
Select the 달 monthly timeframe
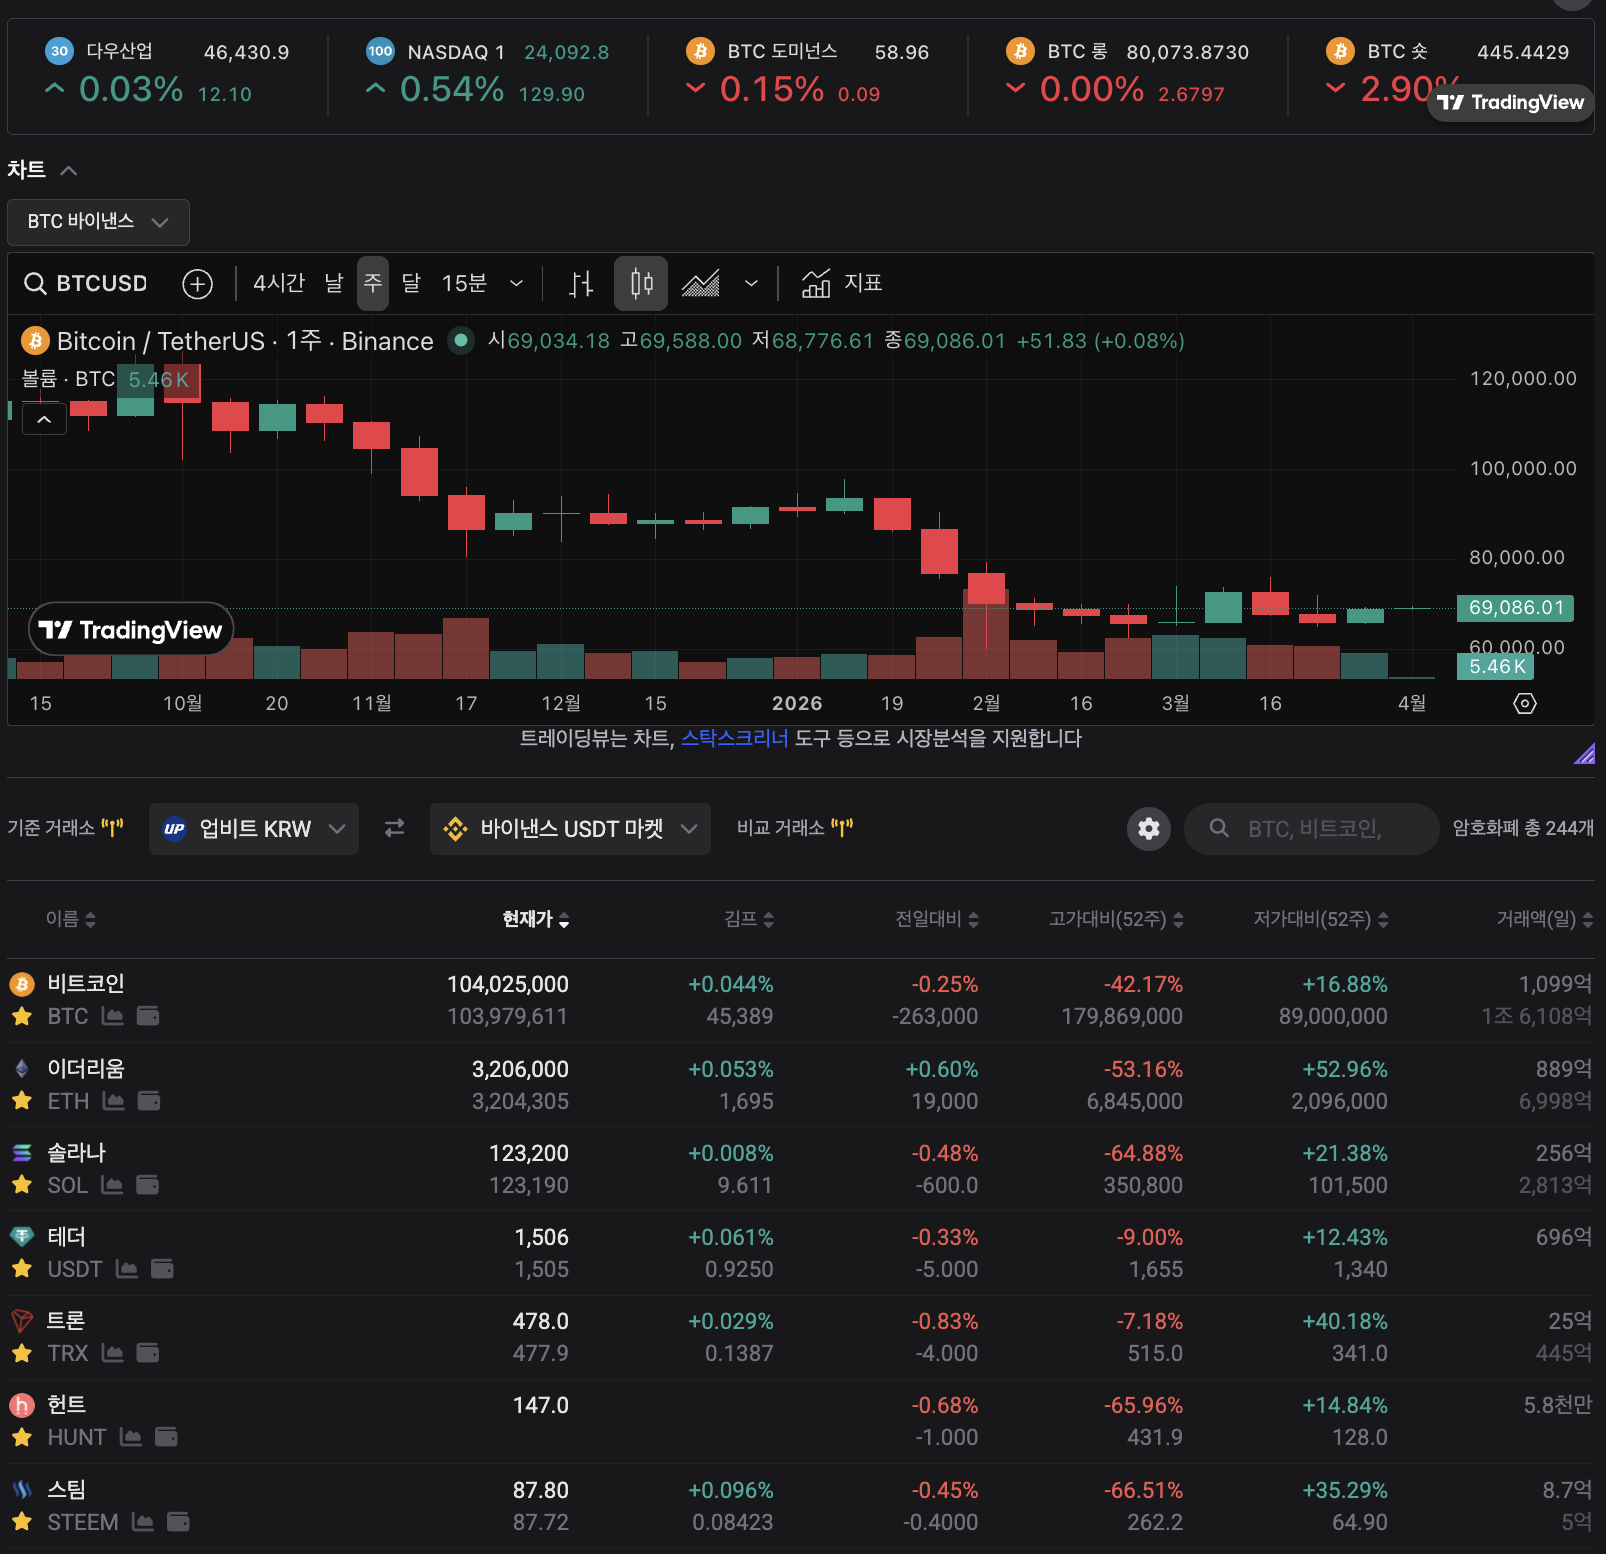412,284
